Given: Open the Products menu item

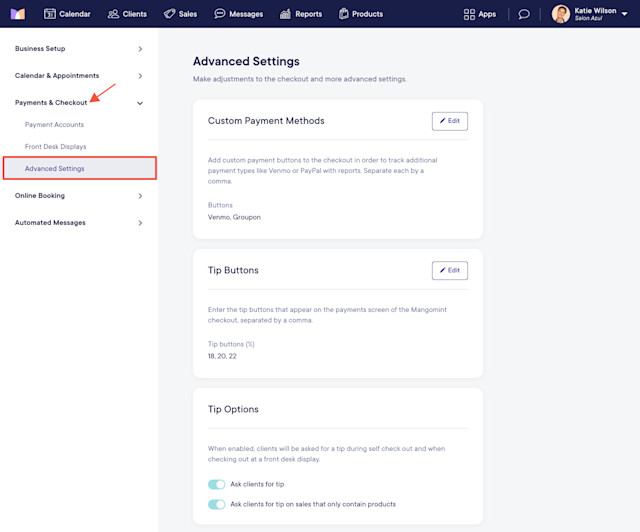Looking at the screenshot, I should [367, 14].
